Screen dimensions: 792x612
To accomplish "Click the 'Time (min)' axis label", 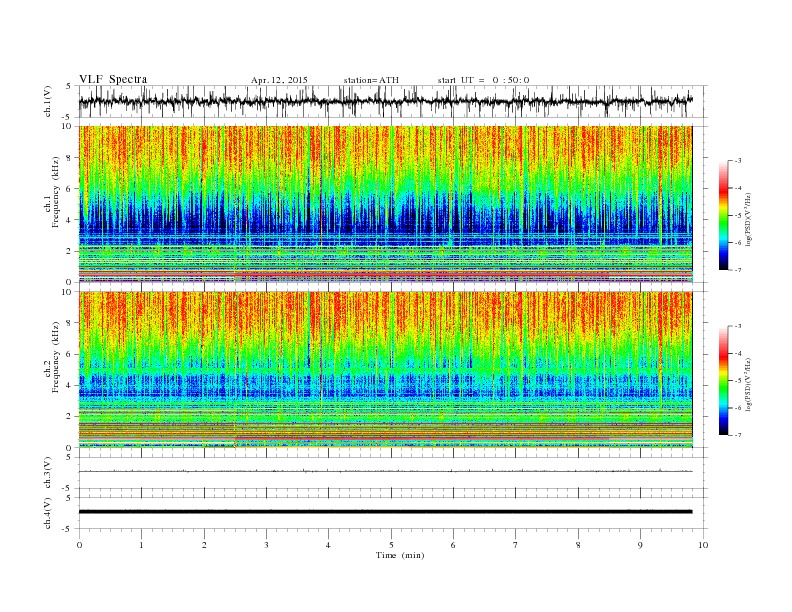I will [400, 555].
